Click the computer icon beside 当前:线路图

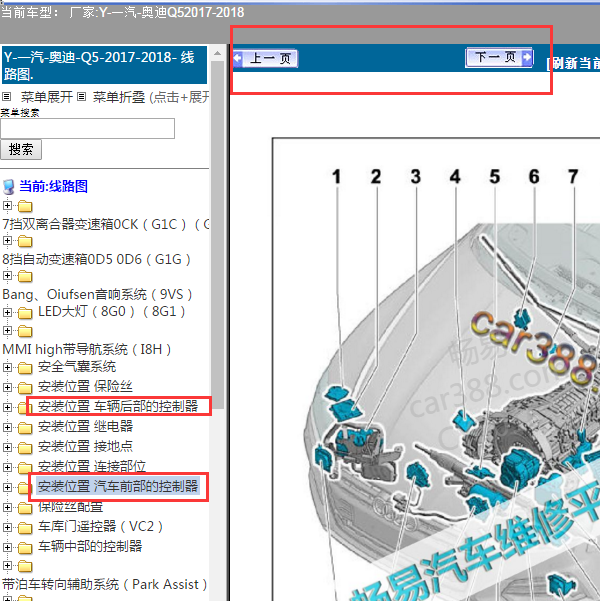8,187
